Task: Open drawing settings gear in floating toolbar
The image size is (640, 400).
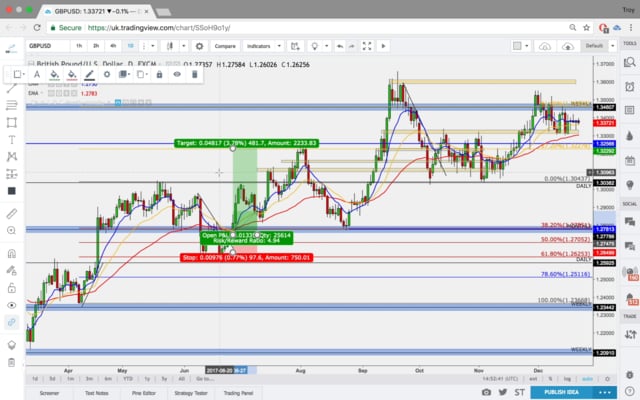Action: click(107, 74)
